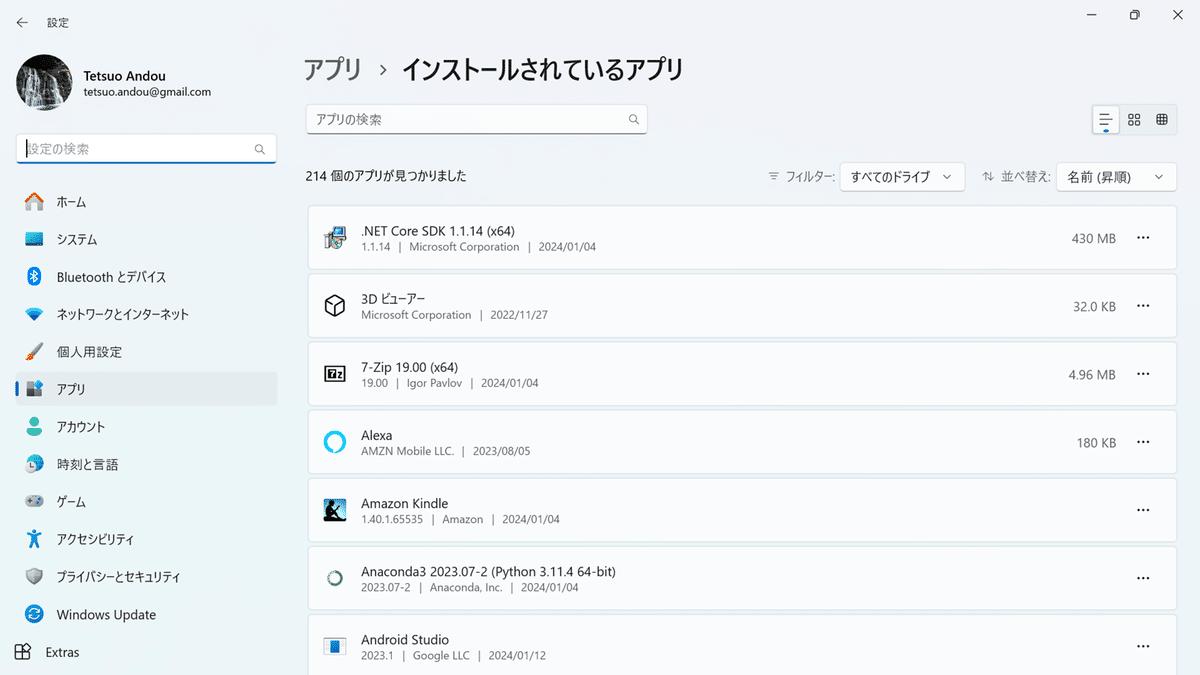Open the 名前 (昇順) sort dropdown
1200x675 pixels.
pyautogui.click(x=1116, y=177)
